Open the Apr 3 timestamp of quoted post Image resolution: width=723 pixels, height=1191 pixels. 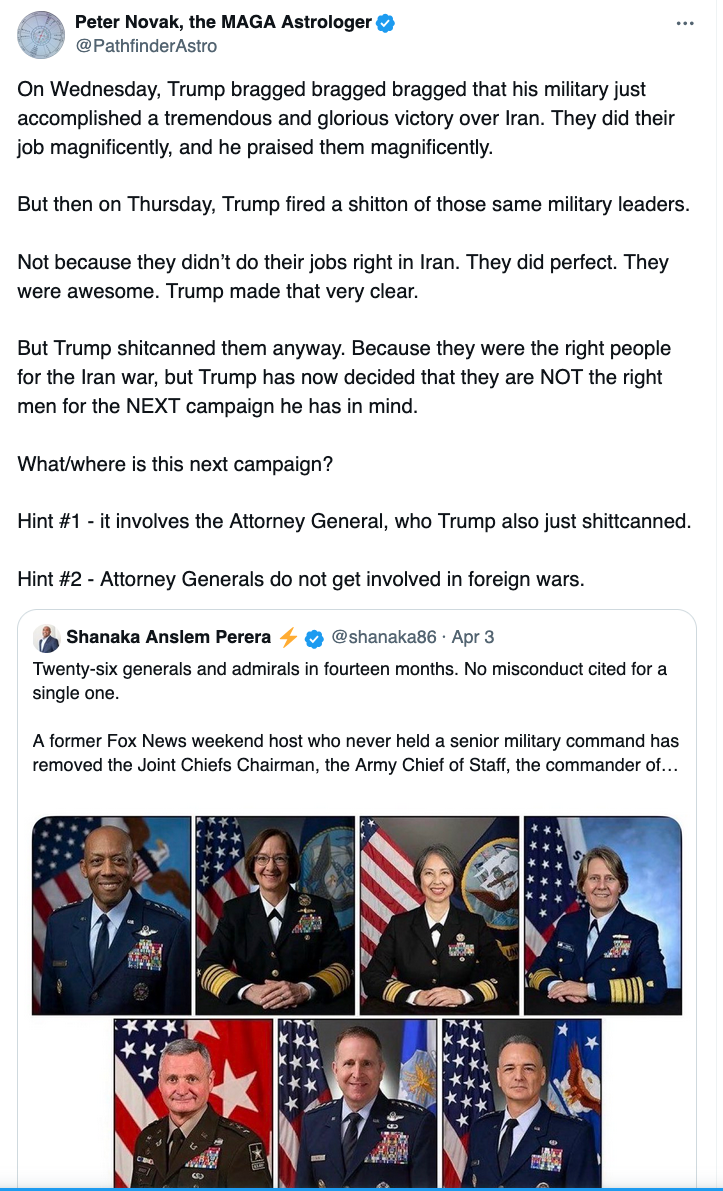click(x=473, y=638)
